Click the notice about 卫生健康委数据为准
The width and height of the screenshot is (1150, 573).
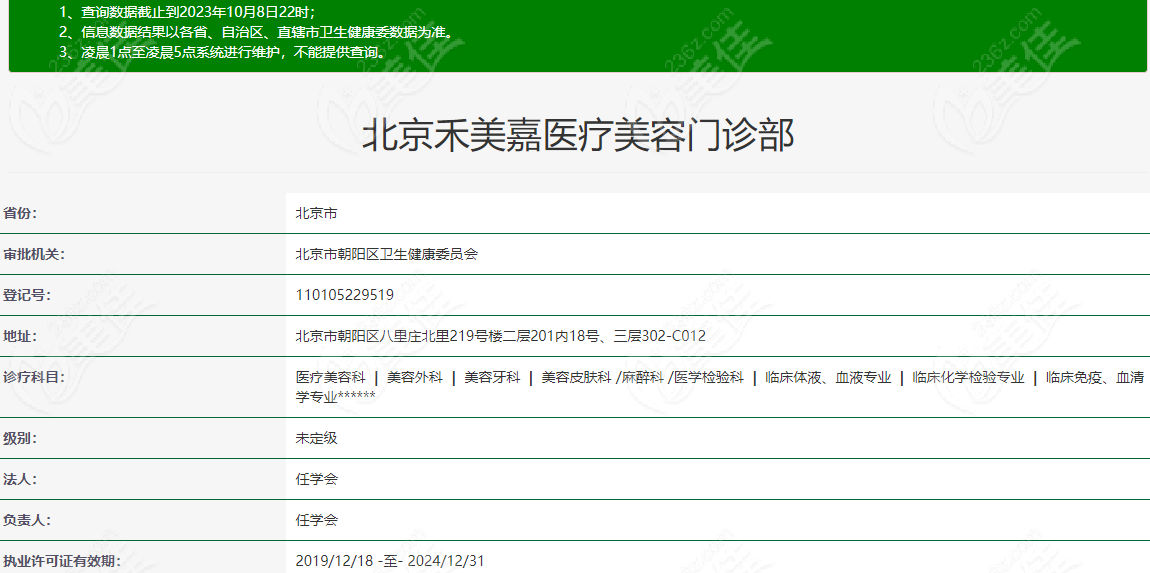(255, 32)
